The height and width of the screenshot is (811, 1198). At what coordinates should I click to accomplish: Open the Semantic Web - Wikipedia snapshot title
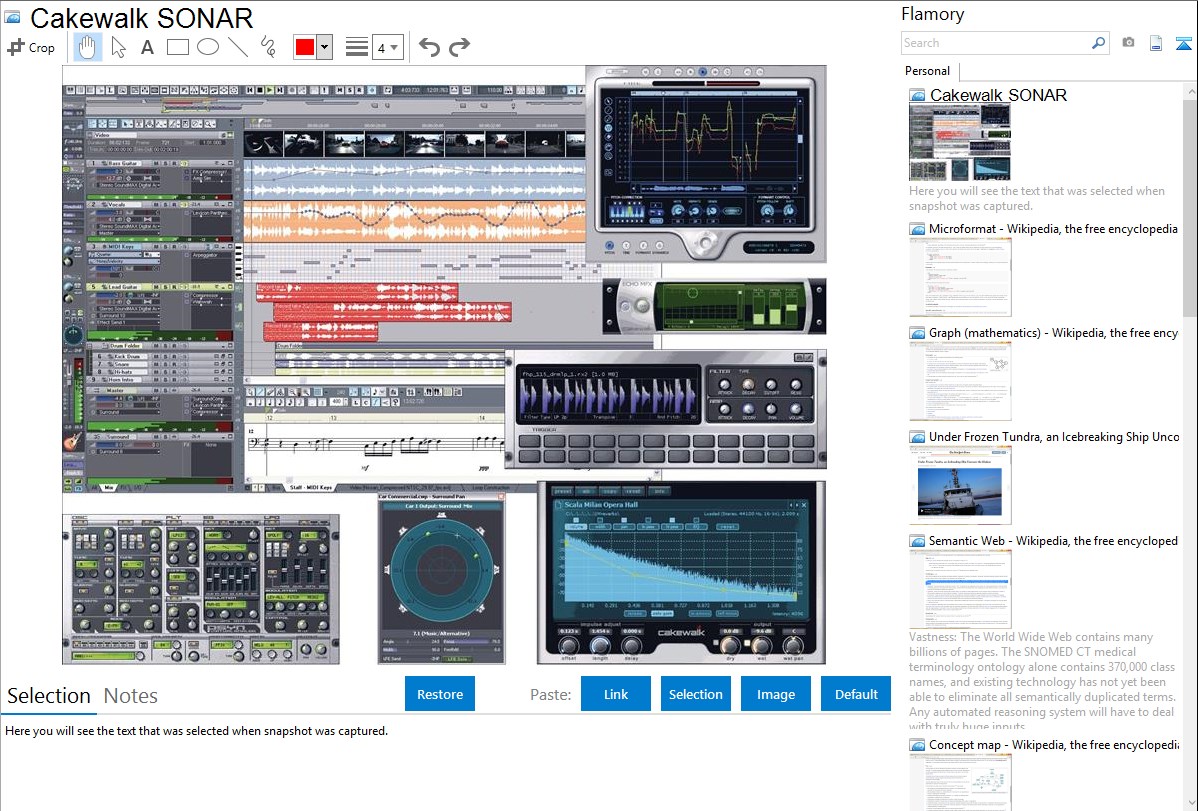(x=1053, y=540)
